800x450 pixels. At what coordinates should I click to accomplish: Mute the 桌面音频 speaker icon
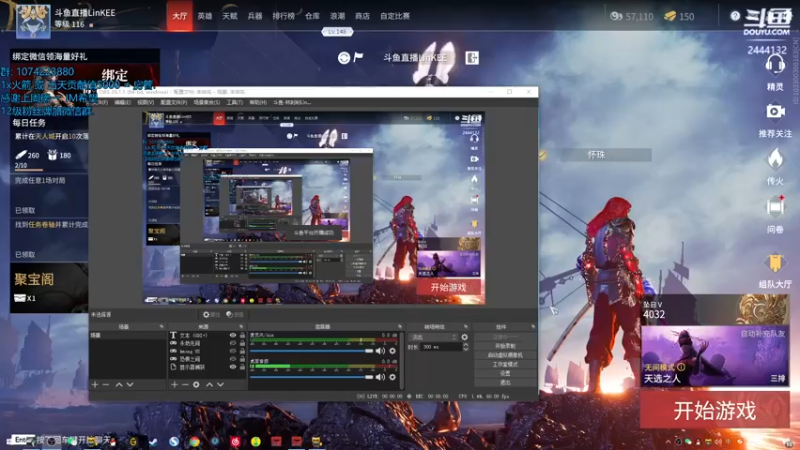[x=380, y=377]
